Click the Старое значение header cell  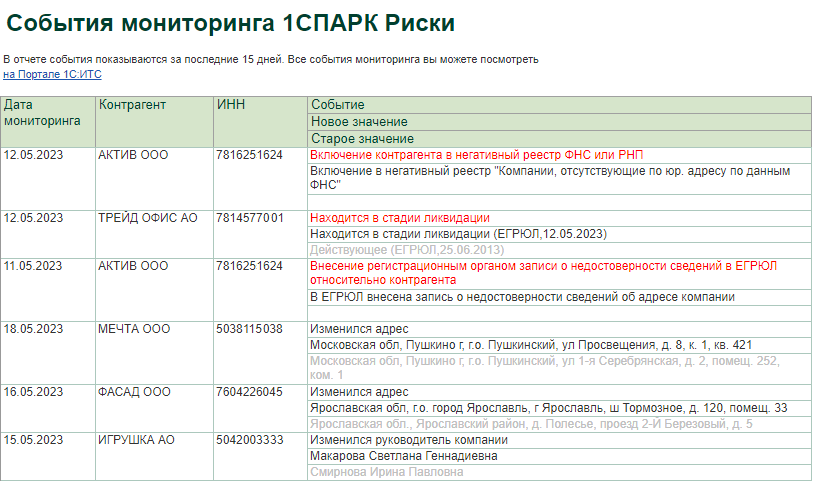(x=362, y=138)
